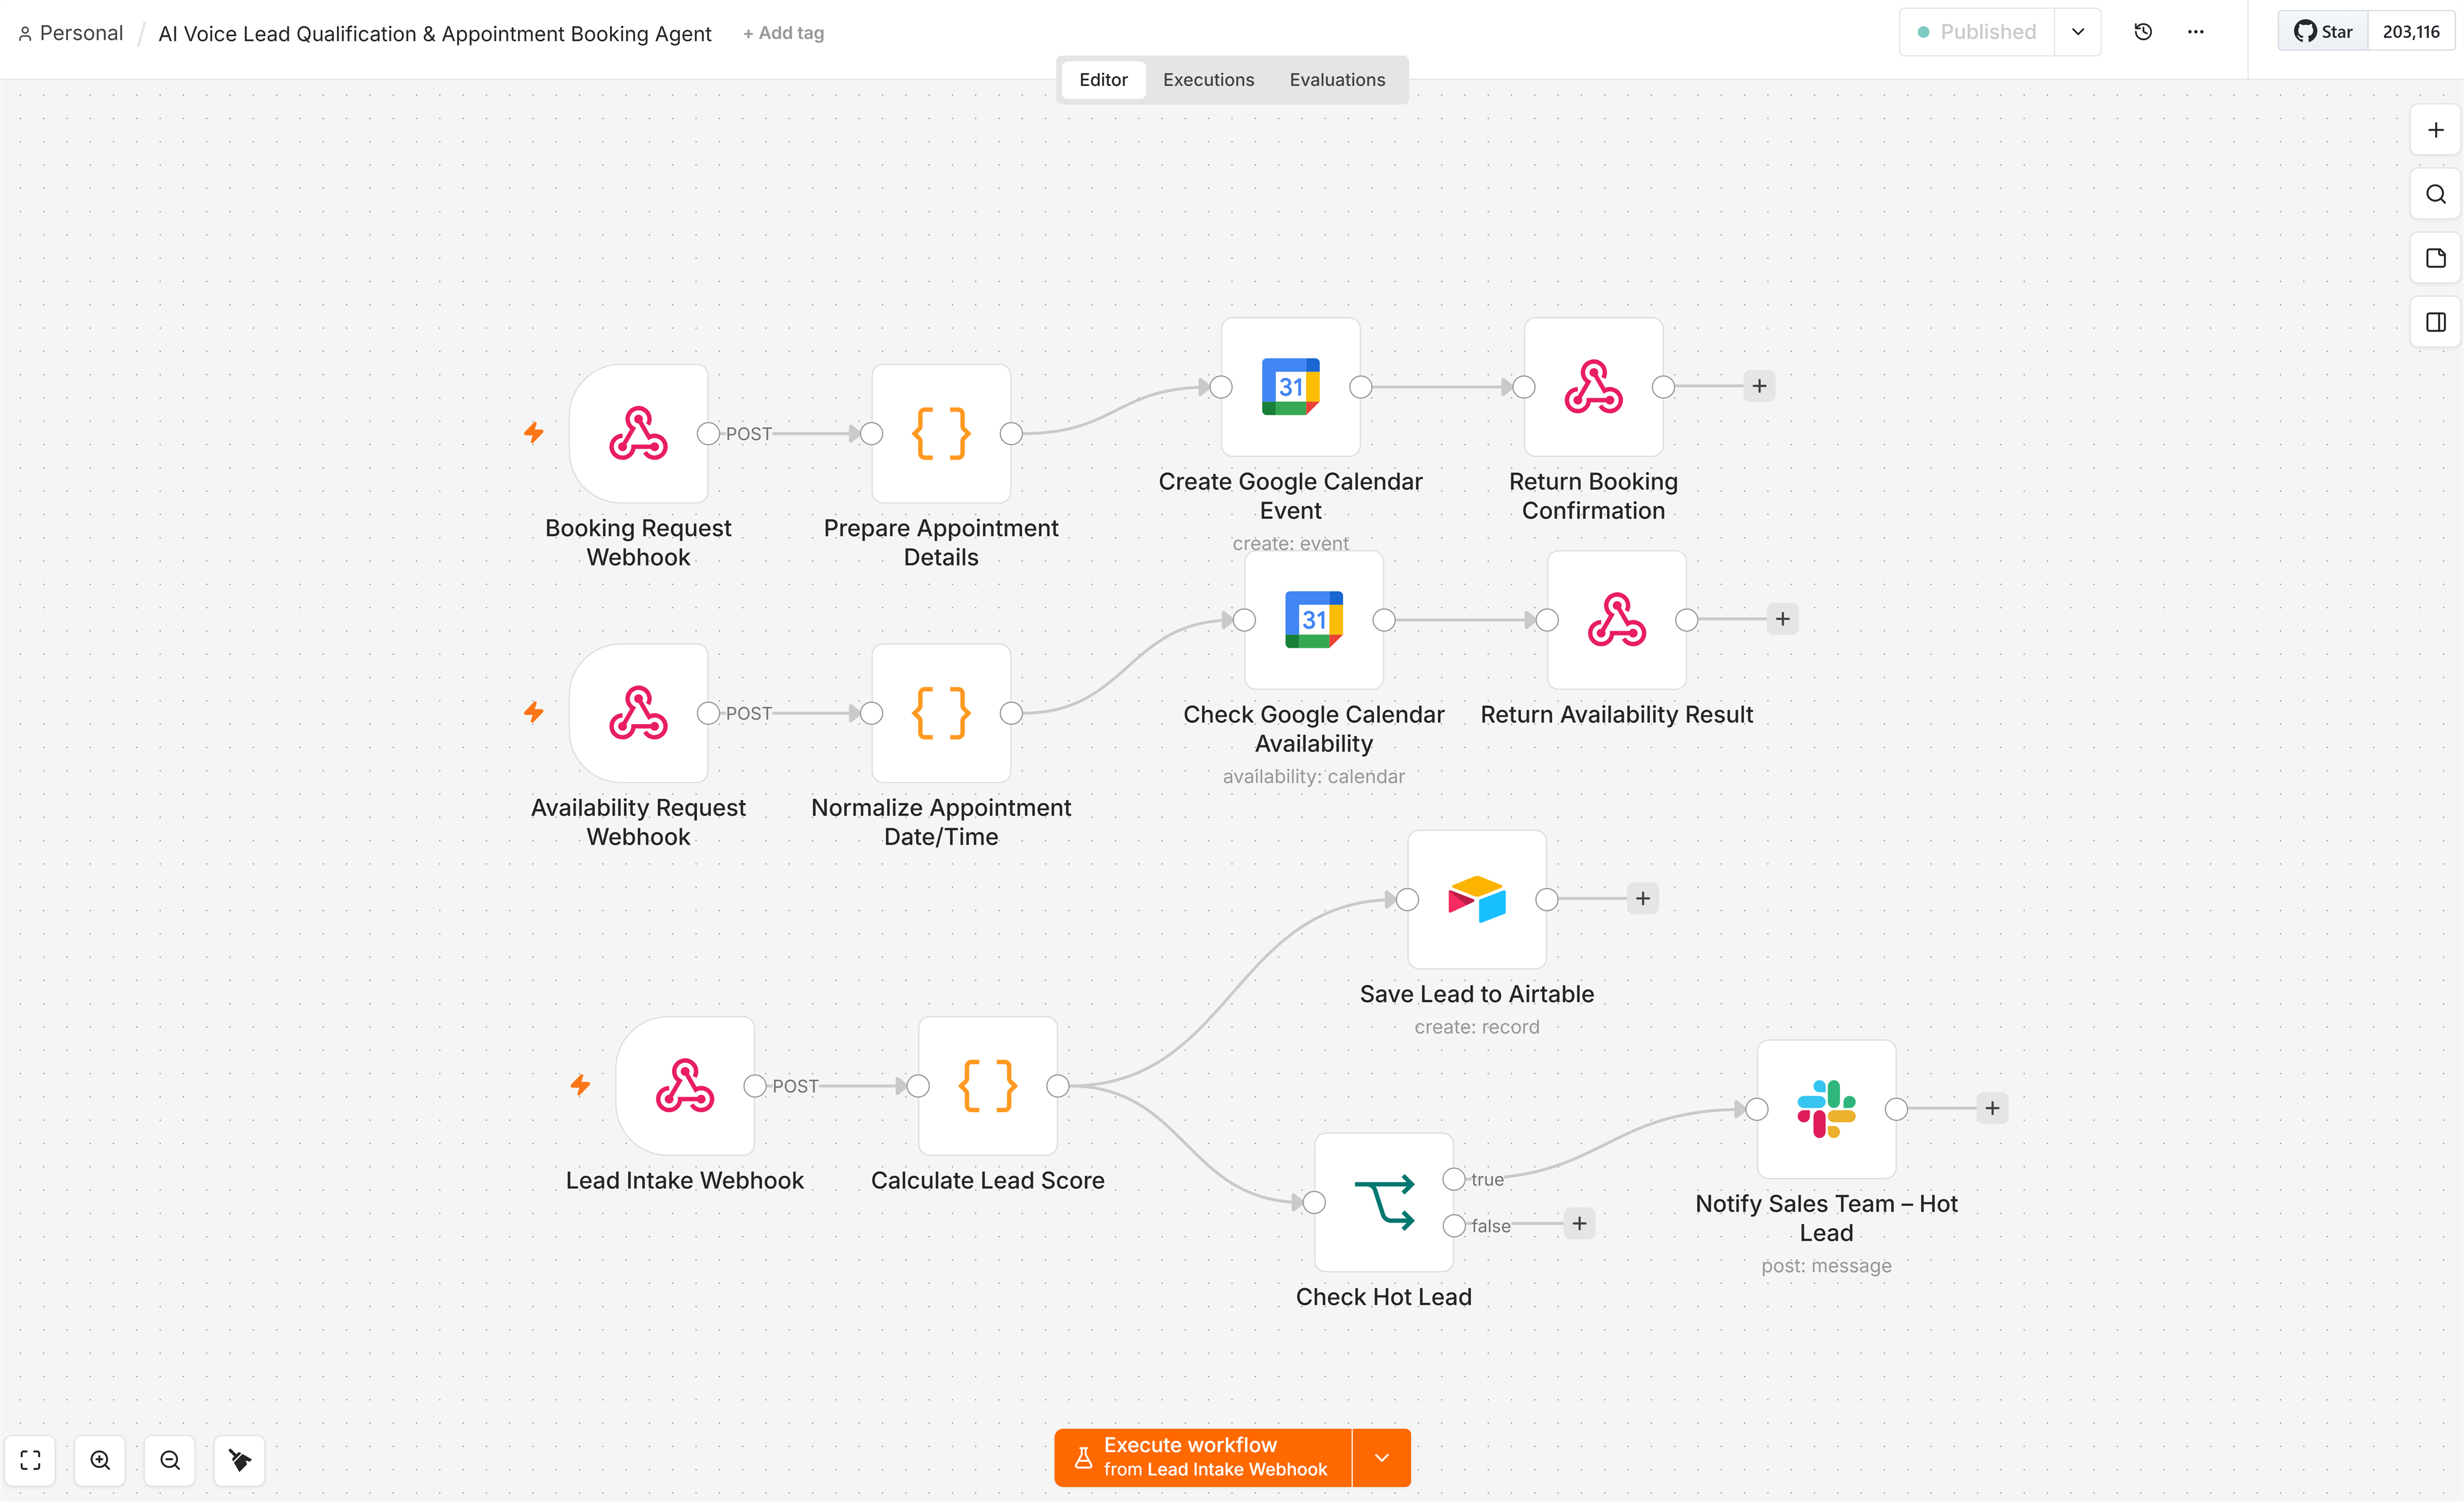Click the Lead Intake Webhook trigger node
Screen dimensions: 2464x1502
point(685,1086)
